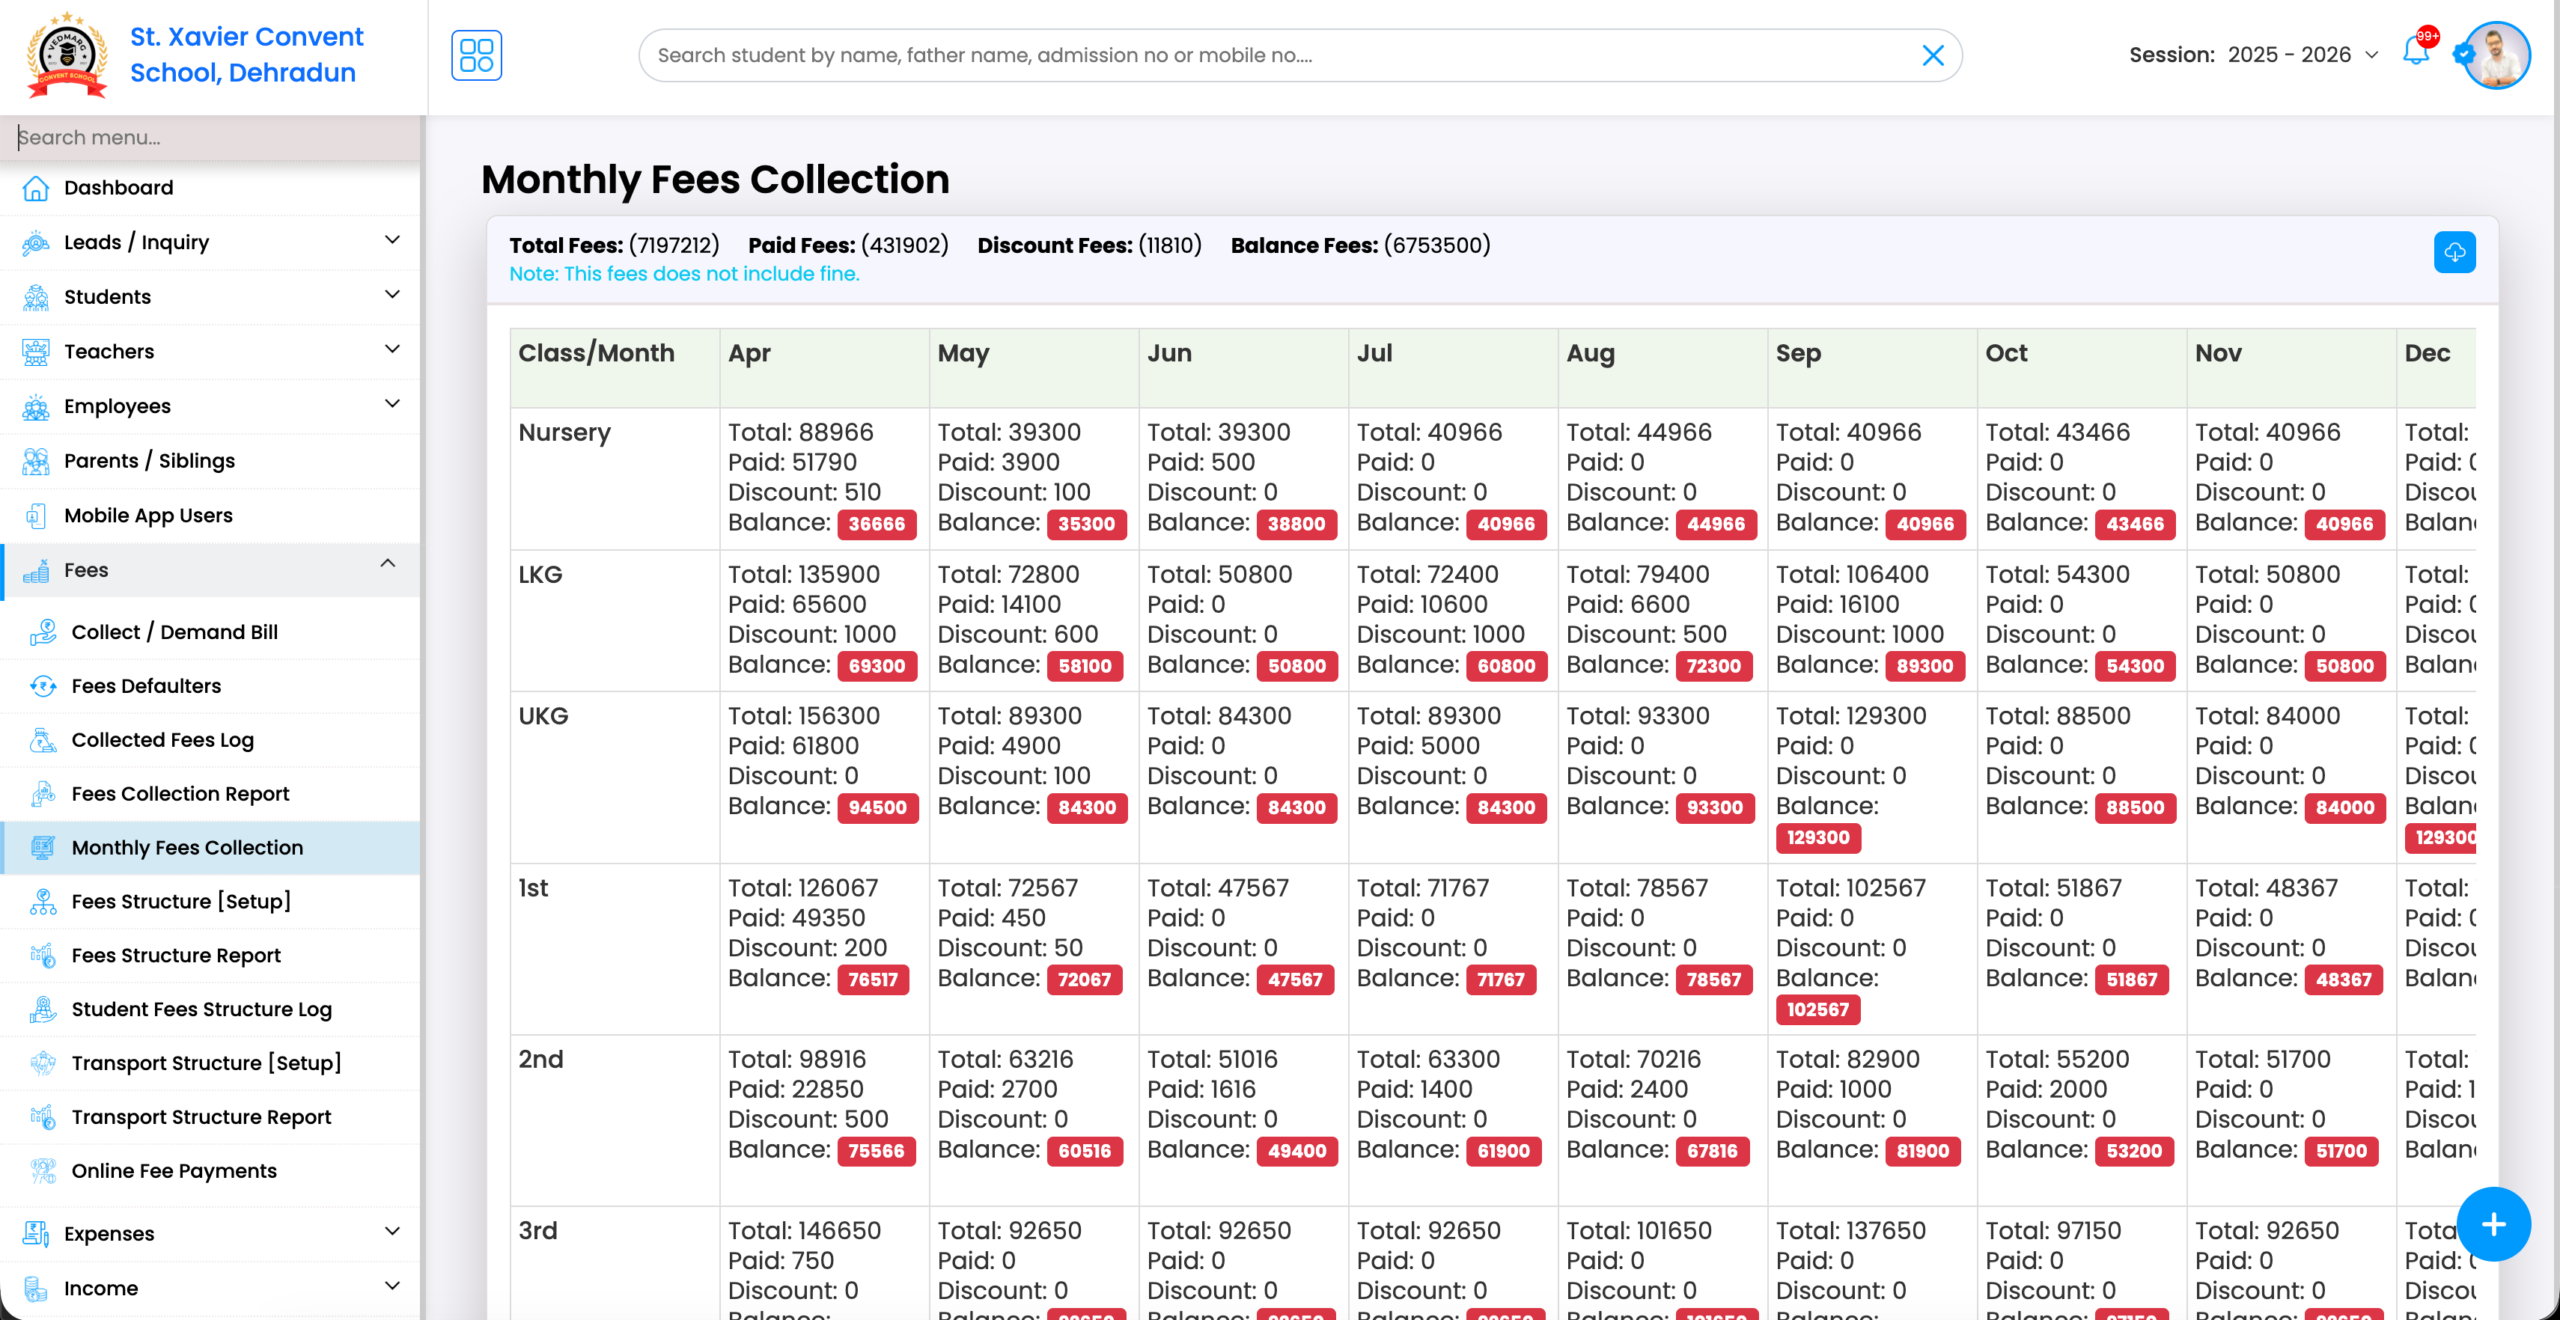Click the grid apps icon near search

click(476, 55)
